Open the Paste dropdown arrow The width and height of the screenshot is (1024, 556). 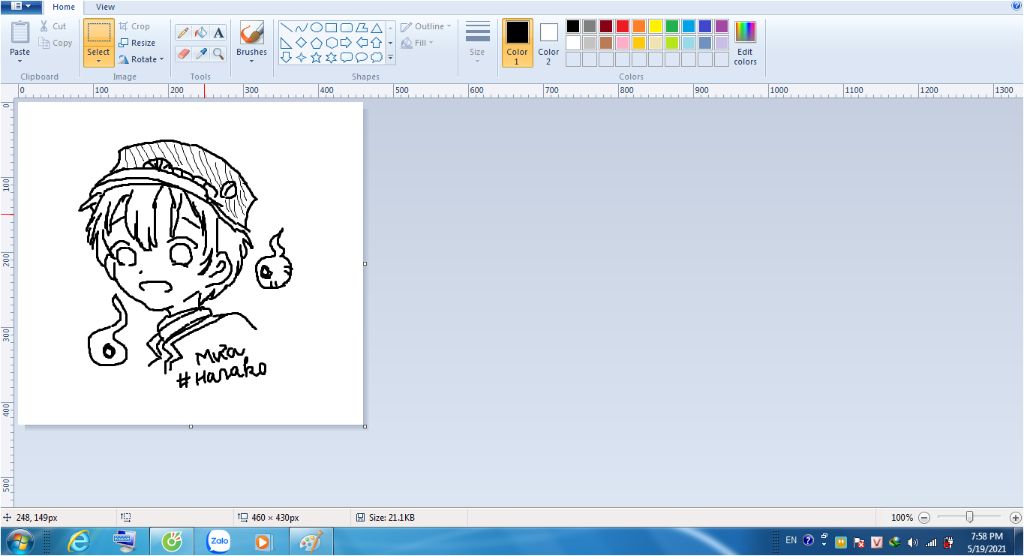pyautogui.click(x=20, y=61)
